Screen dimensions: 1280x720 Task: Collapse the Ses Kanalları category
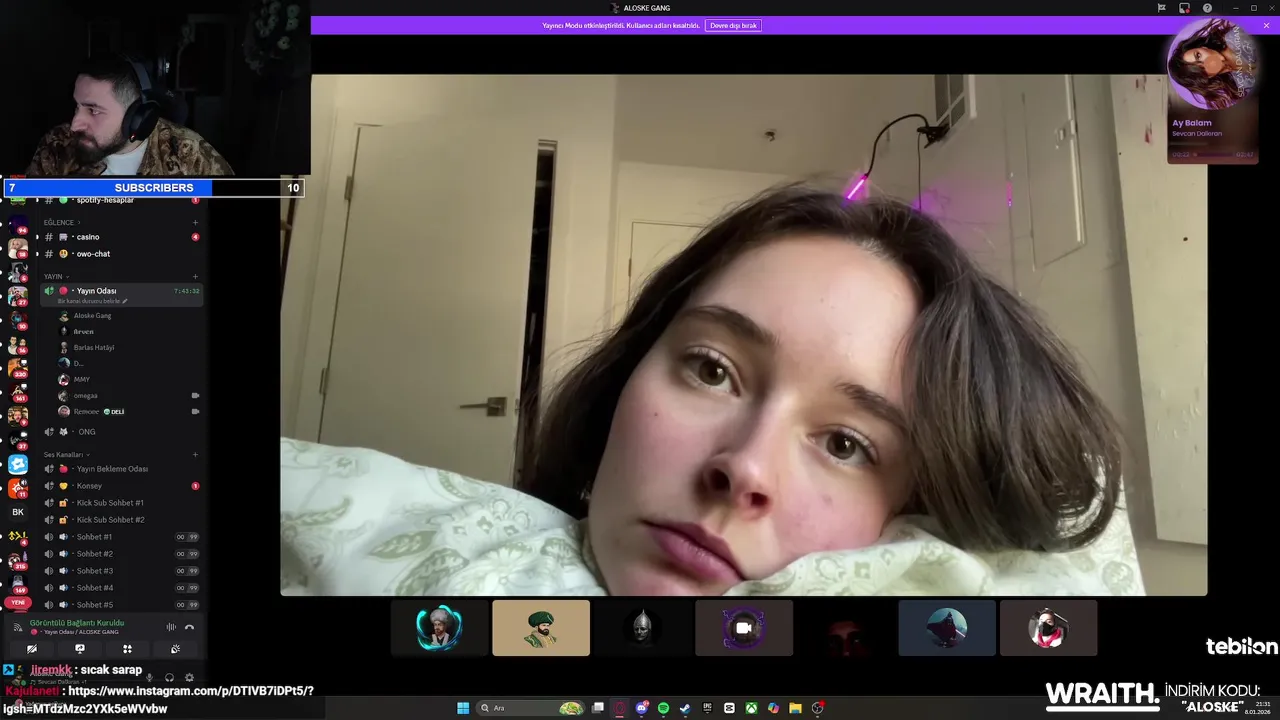click(65, 454)
